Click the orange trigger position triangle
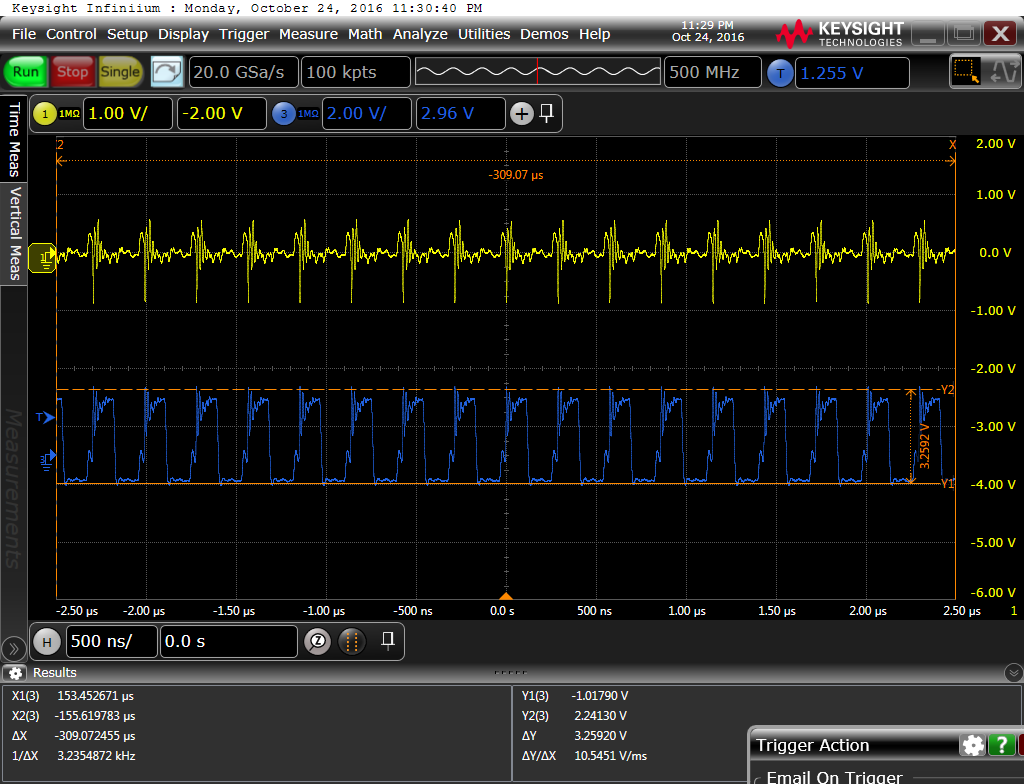Image resolution: width=1024 pixels, height=784 pixels. coord(506,596)
